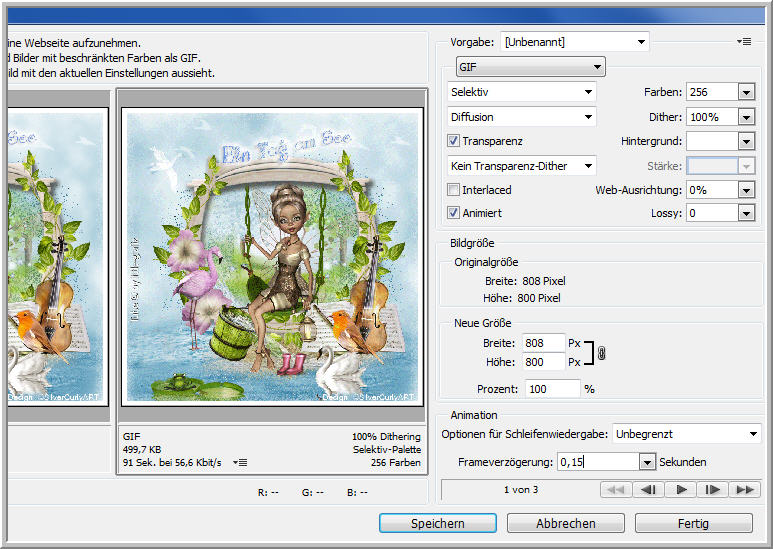773x549 pixels.
Task: Uncheck the Transparenz checkbox
Action: coord(453,141)
